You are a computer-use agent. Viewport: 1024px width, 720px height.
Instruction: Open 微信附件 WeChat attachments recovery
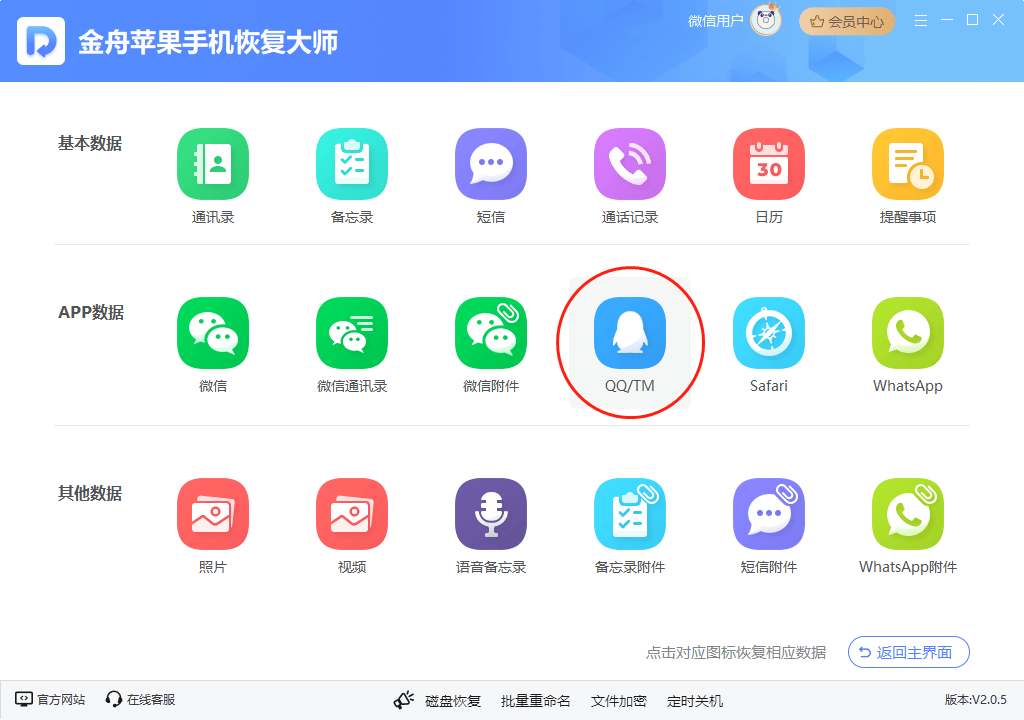(x=491, y=334)
